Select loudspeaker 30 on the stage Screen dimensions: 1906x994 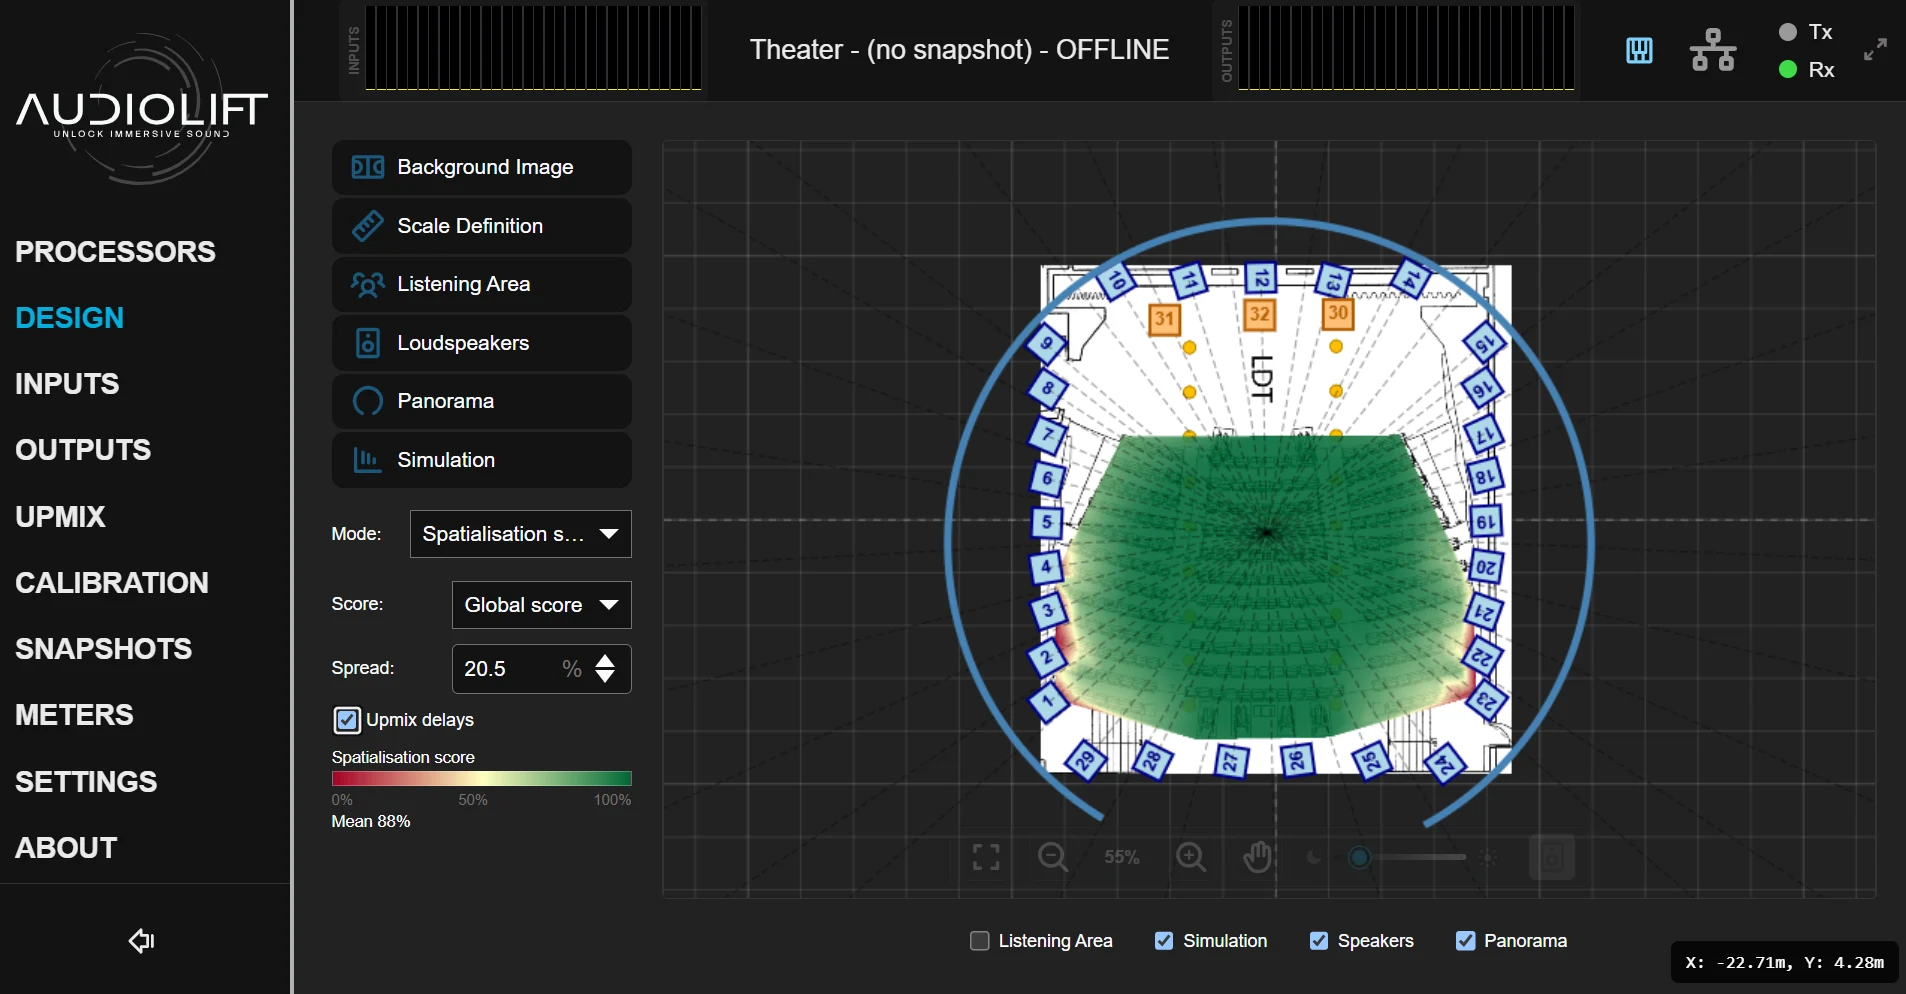point(1337,313)
